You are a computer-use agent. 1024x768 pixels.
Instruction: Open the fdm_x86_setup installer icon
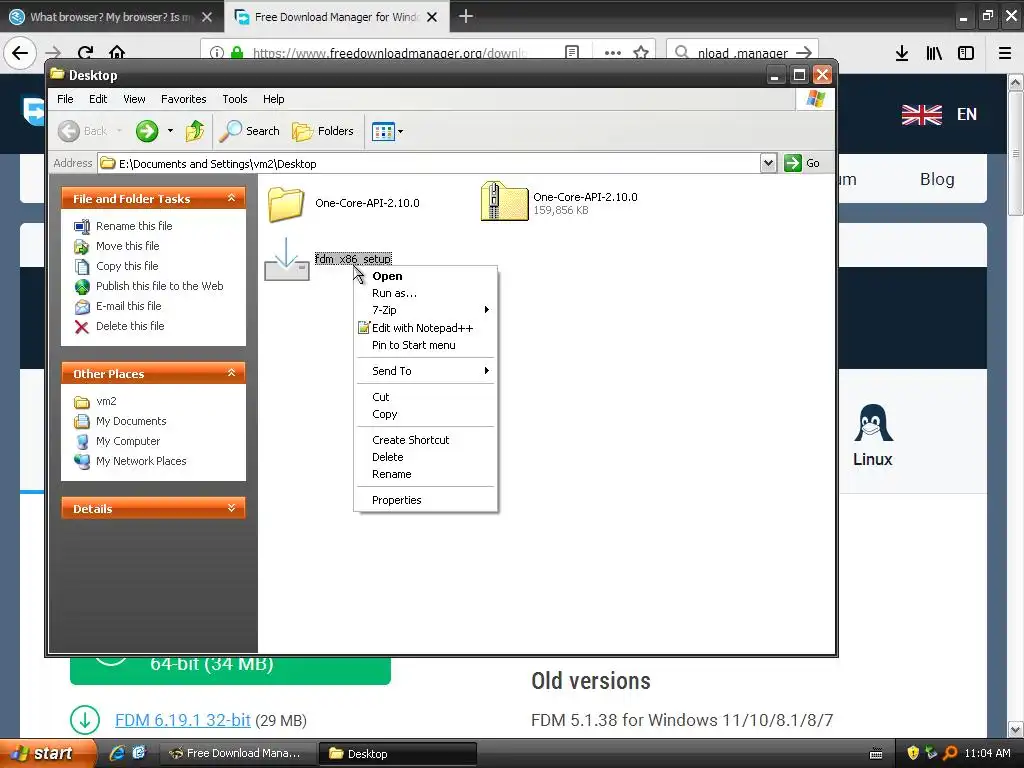286,260
